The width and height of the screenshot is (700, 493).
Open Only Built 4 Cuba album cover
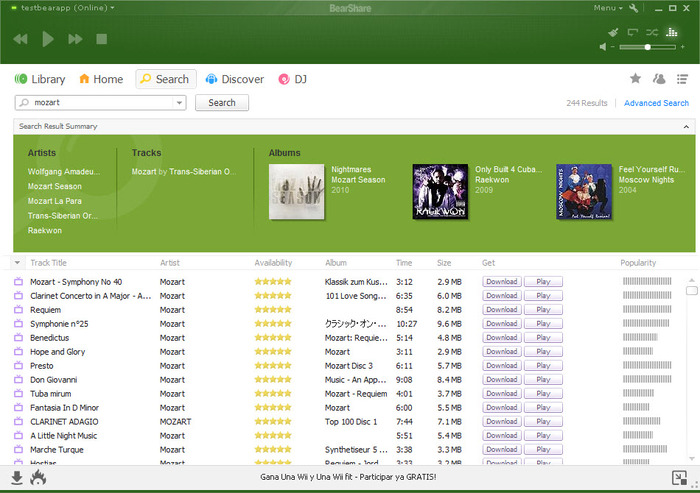440,192
